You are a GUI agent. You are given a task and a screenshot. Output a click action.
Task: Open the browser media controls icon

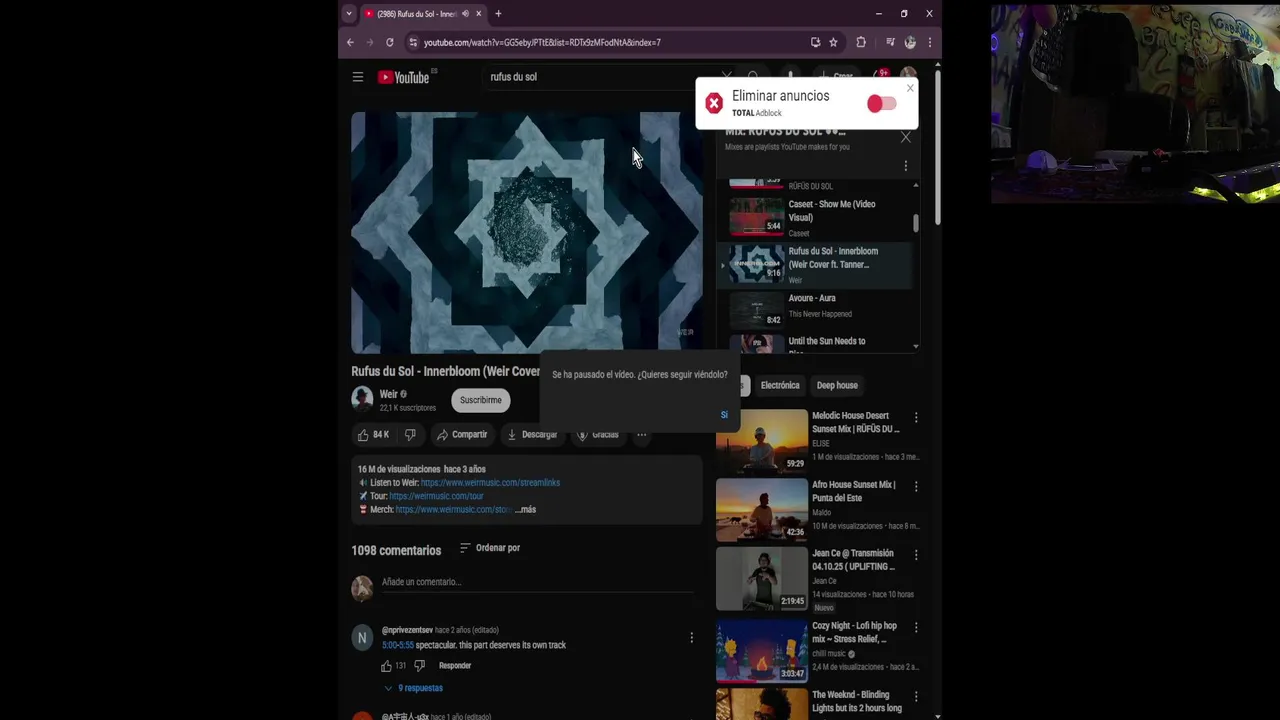(x=890, y=42)
